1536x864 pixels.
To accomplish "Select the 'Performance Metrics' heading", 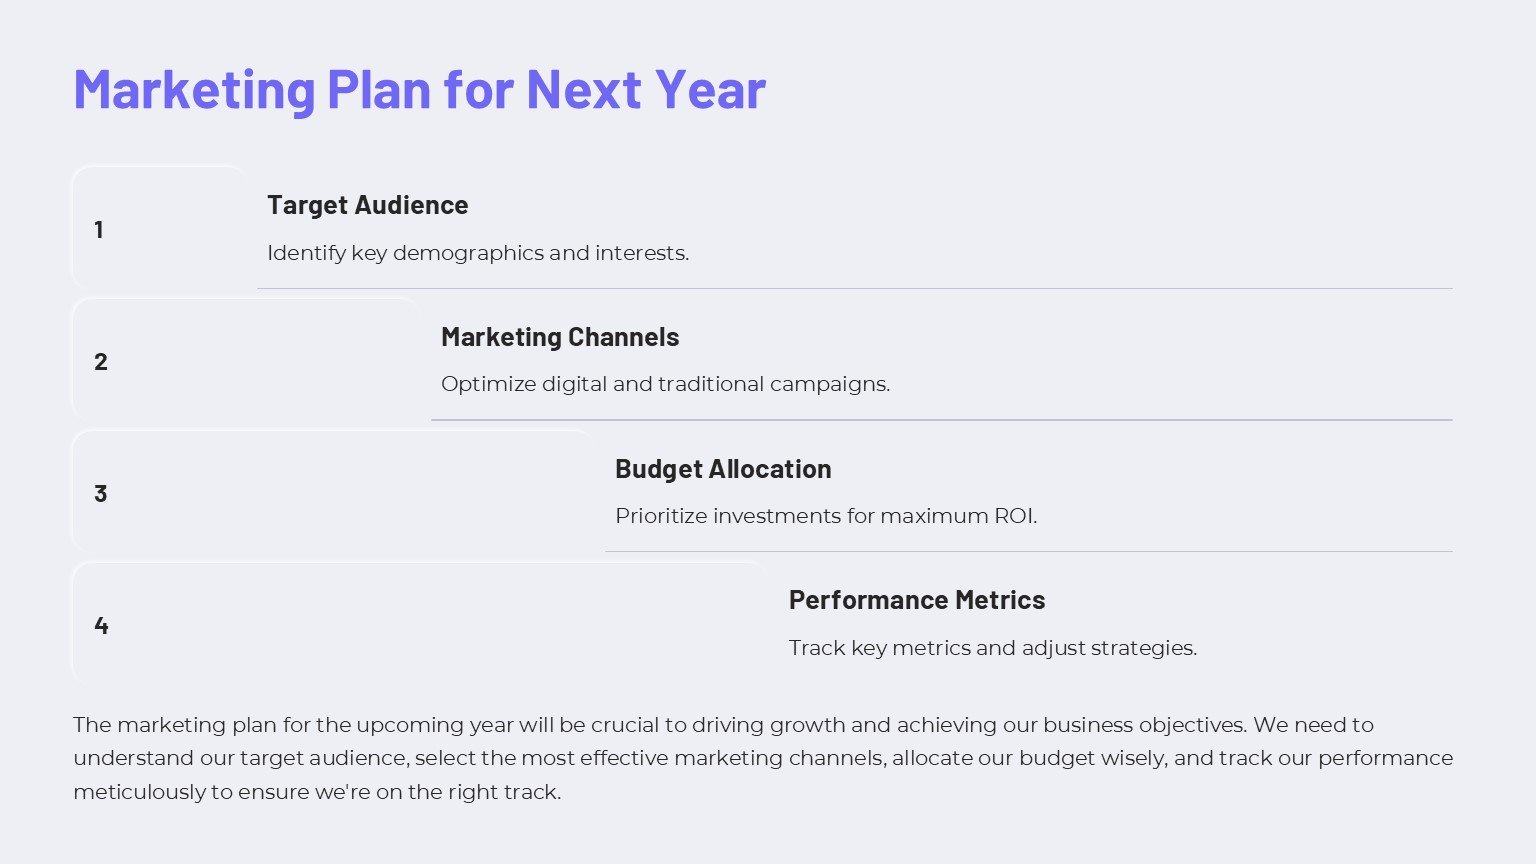I will [x=916, y=600].
